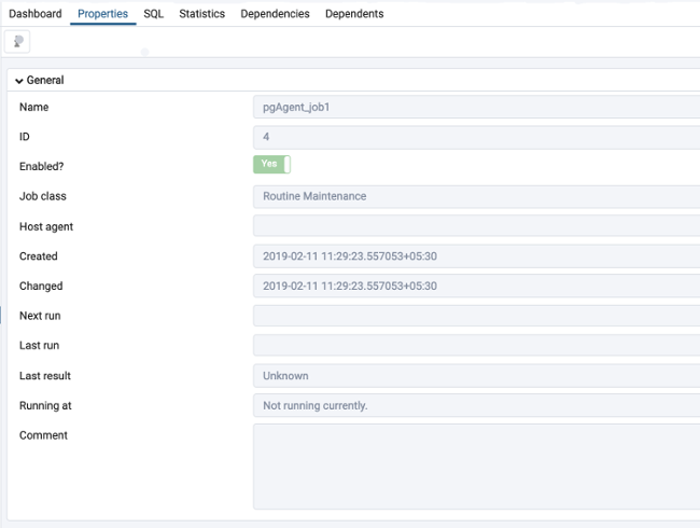
Task: Collapse the General section chevron
Action: (x=19, y=81)
